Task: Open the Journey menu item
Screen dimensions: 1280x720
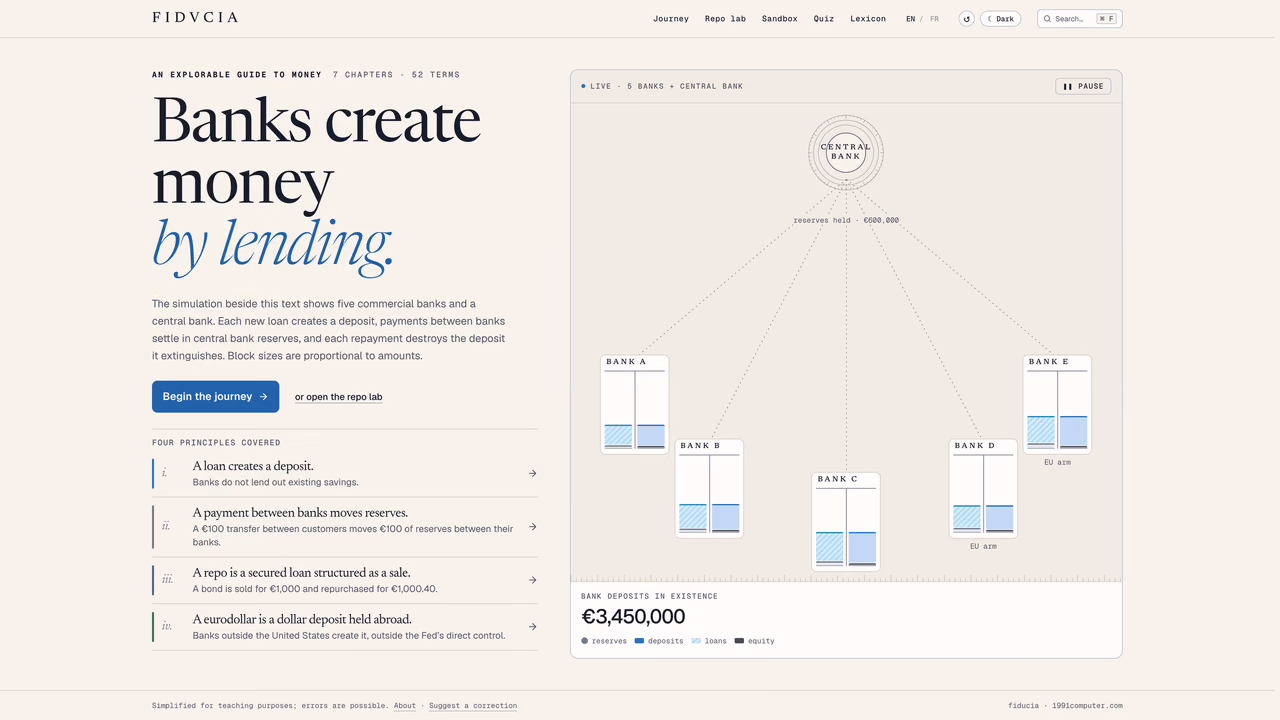Action: click(x=671, y=19)
